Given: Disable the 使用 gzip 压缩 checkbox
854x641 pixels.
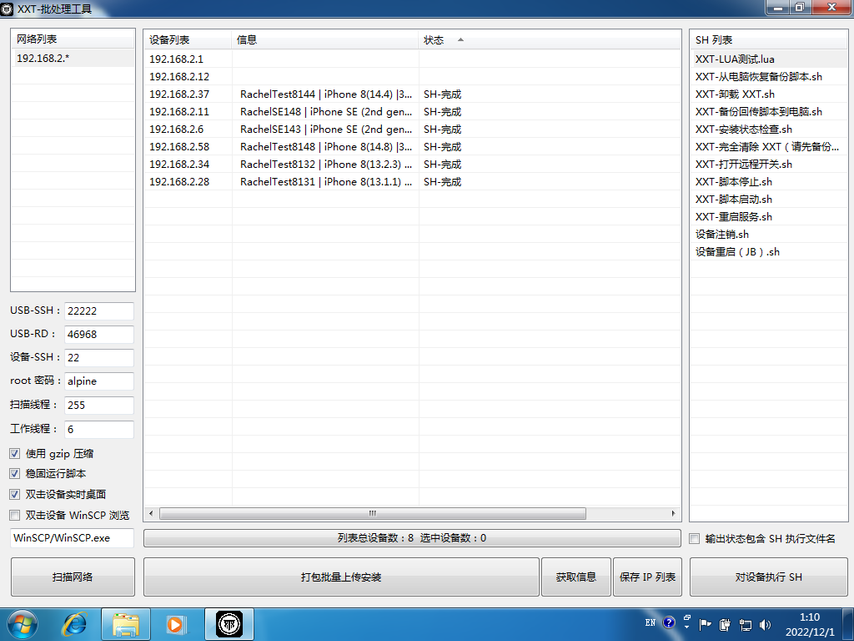Looking at the screenshot, I should click(15, 454).
